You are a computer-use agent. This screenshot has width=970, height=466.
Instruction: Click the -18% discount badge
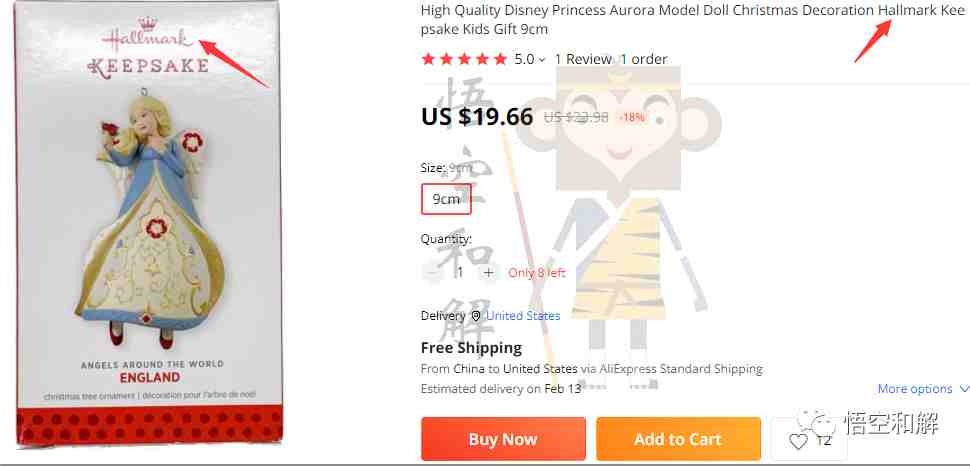click(632, 116)
